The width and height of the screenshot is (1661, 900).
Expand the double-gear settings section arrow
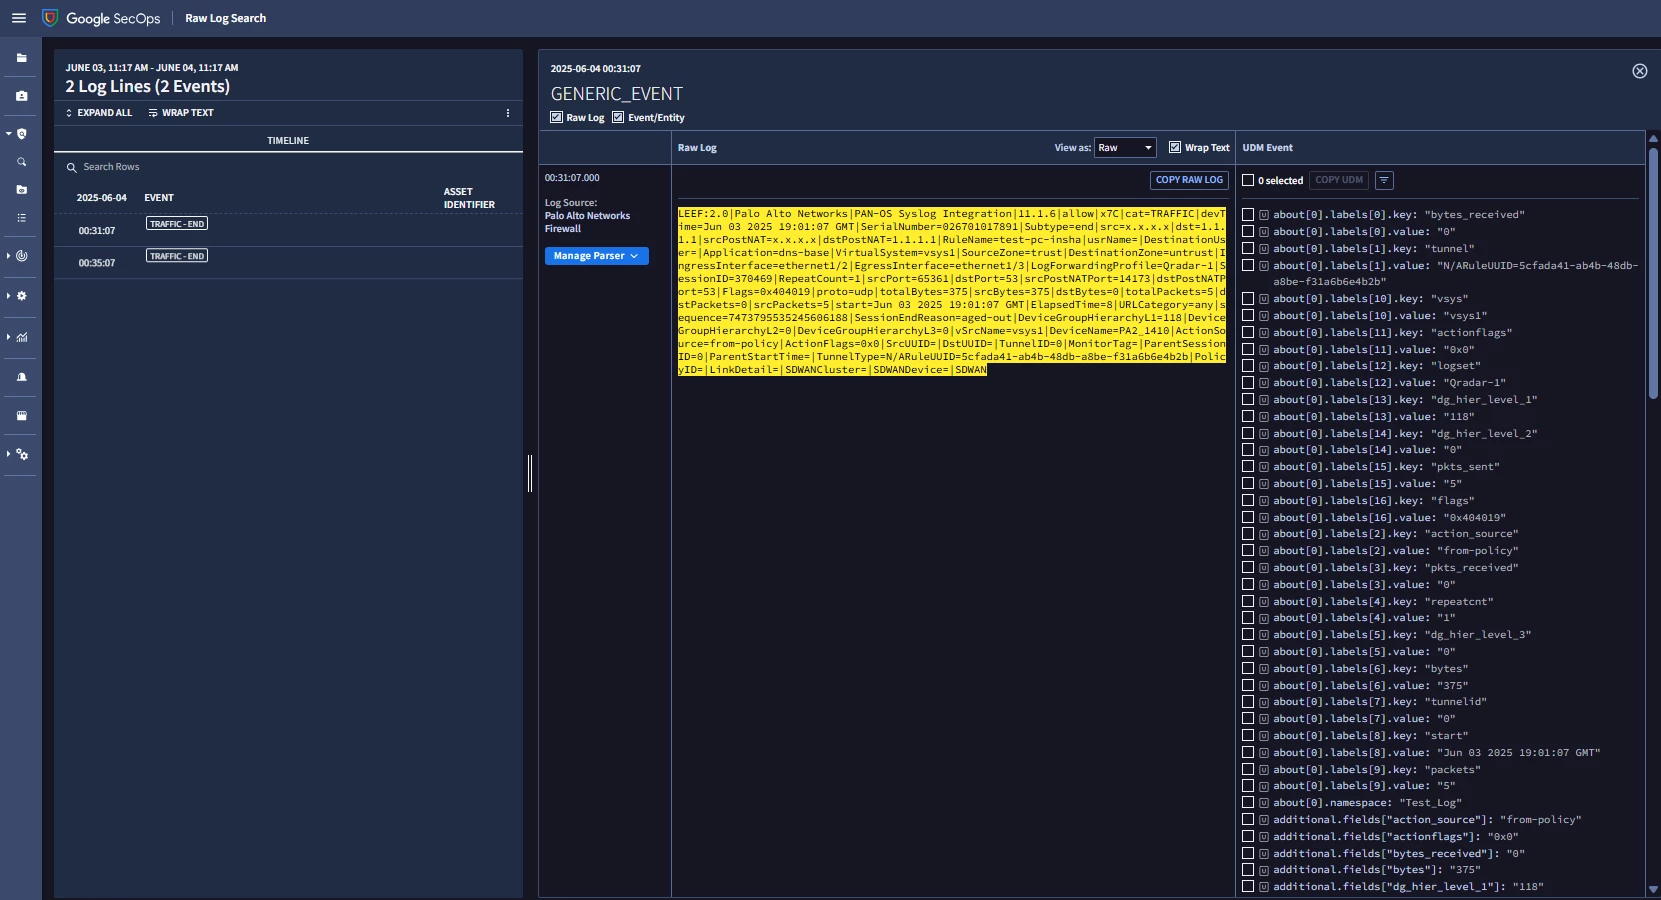pyautogui.click(x=8, y=454)
